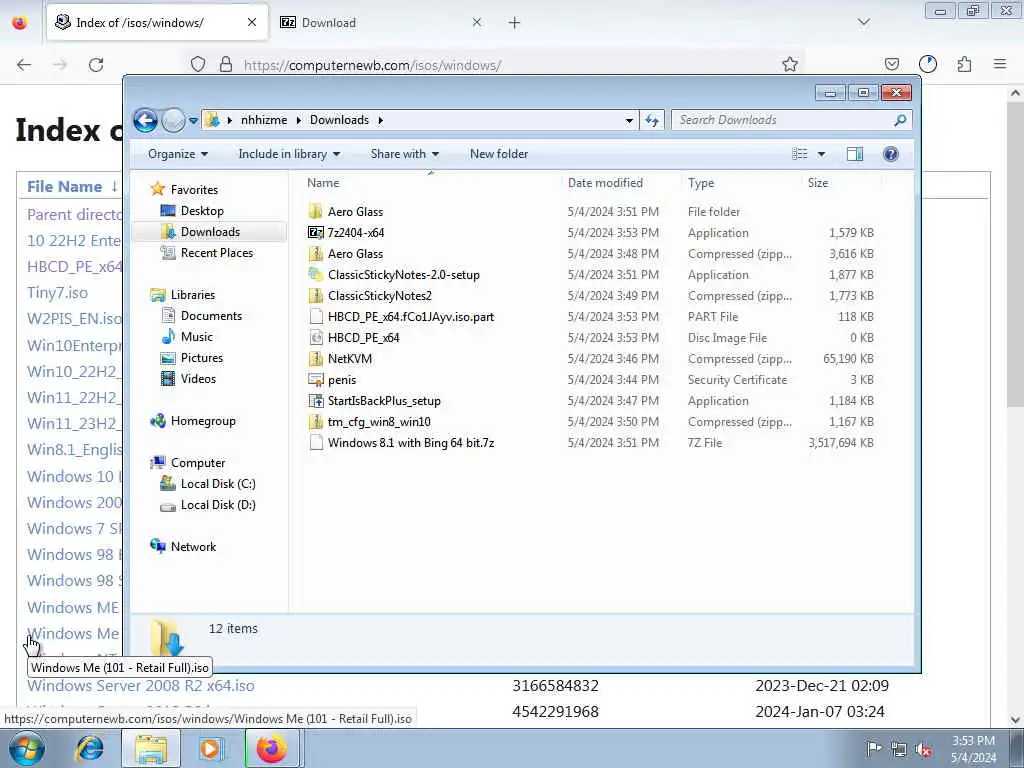Screen dimensions: 1024x768
Task: Select Libraries in the navigation pane
Action: click(193, 295)
